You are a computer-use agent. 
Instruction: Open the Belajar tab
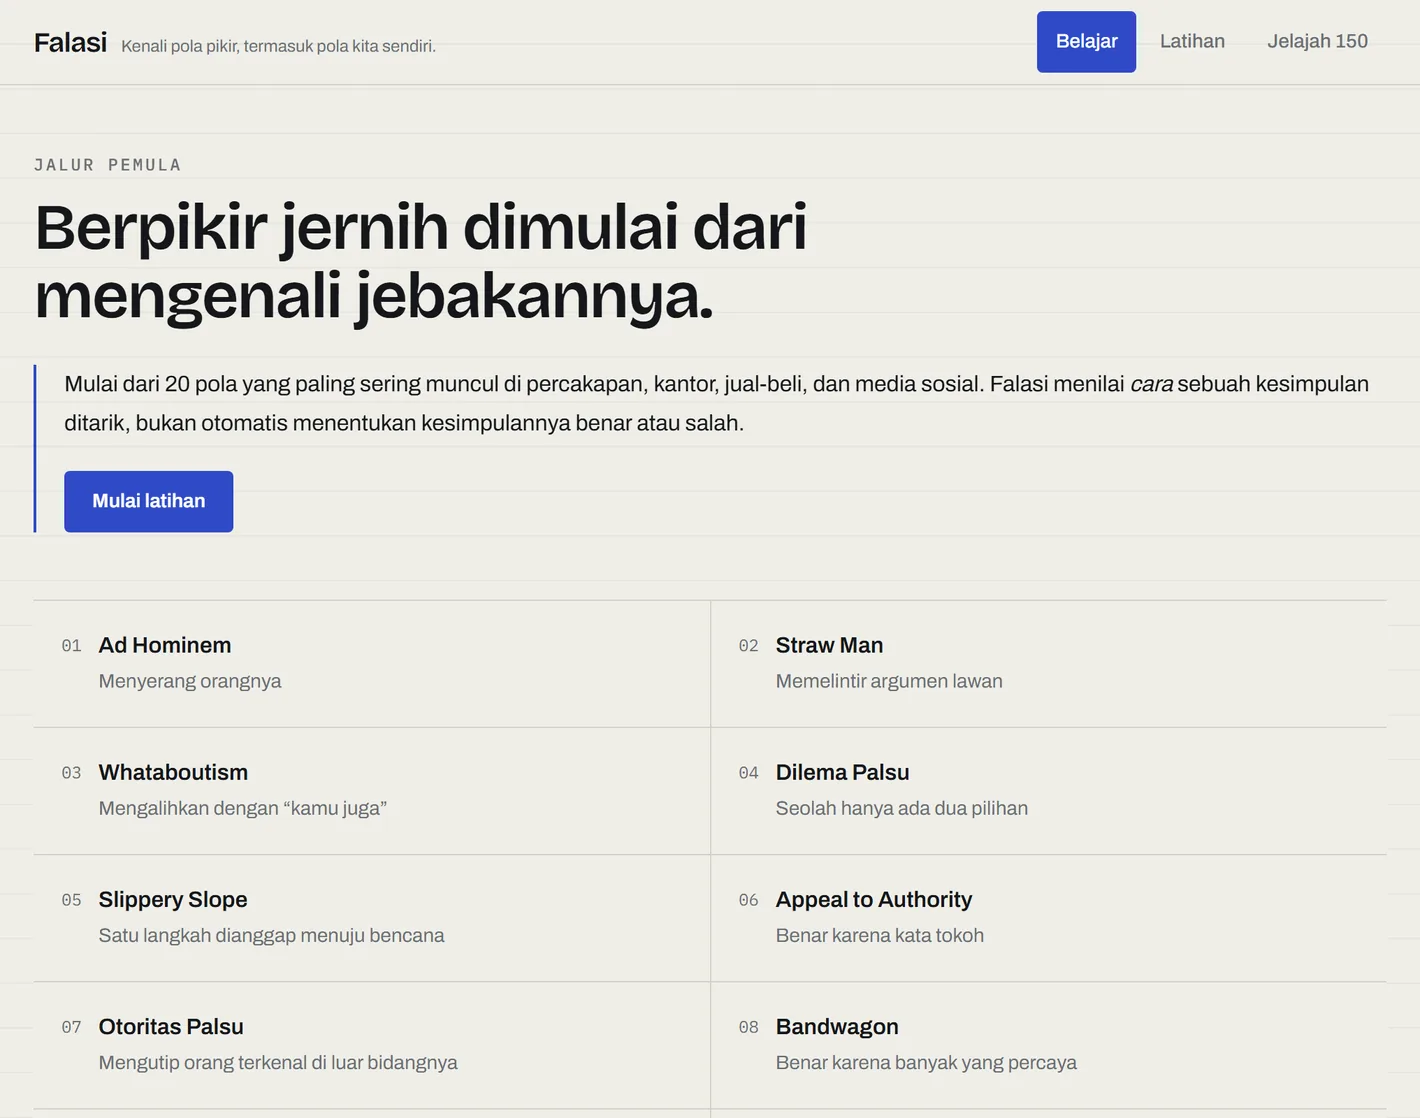point(1086,42)
